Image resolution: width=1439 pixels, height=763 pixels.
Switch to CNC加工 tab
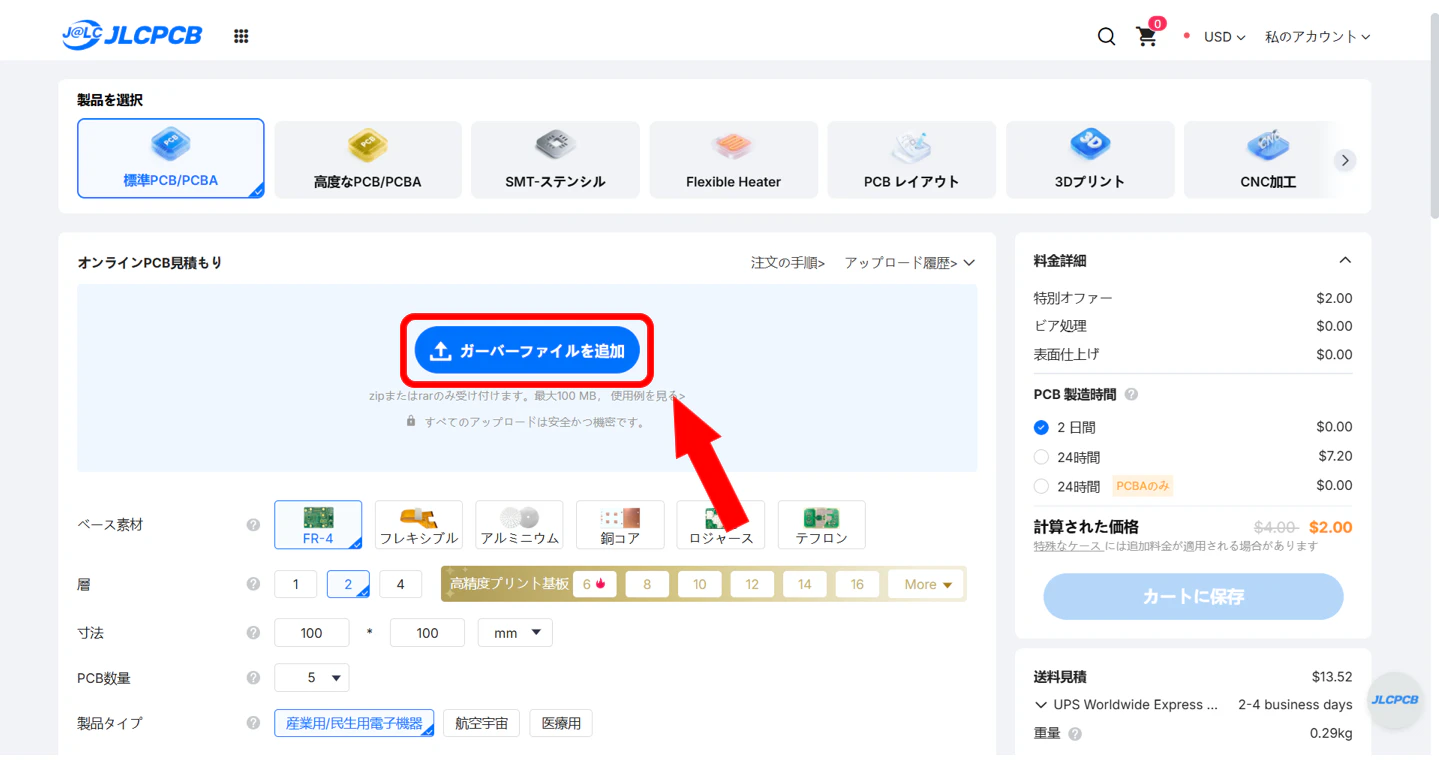1266,160
